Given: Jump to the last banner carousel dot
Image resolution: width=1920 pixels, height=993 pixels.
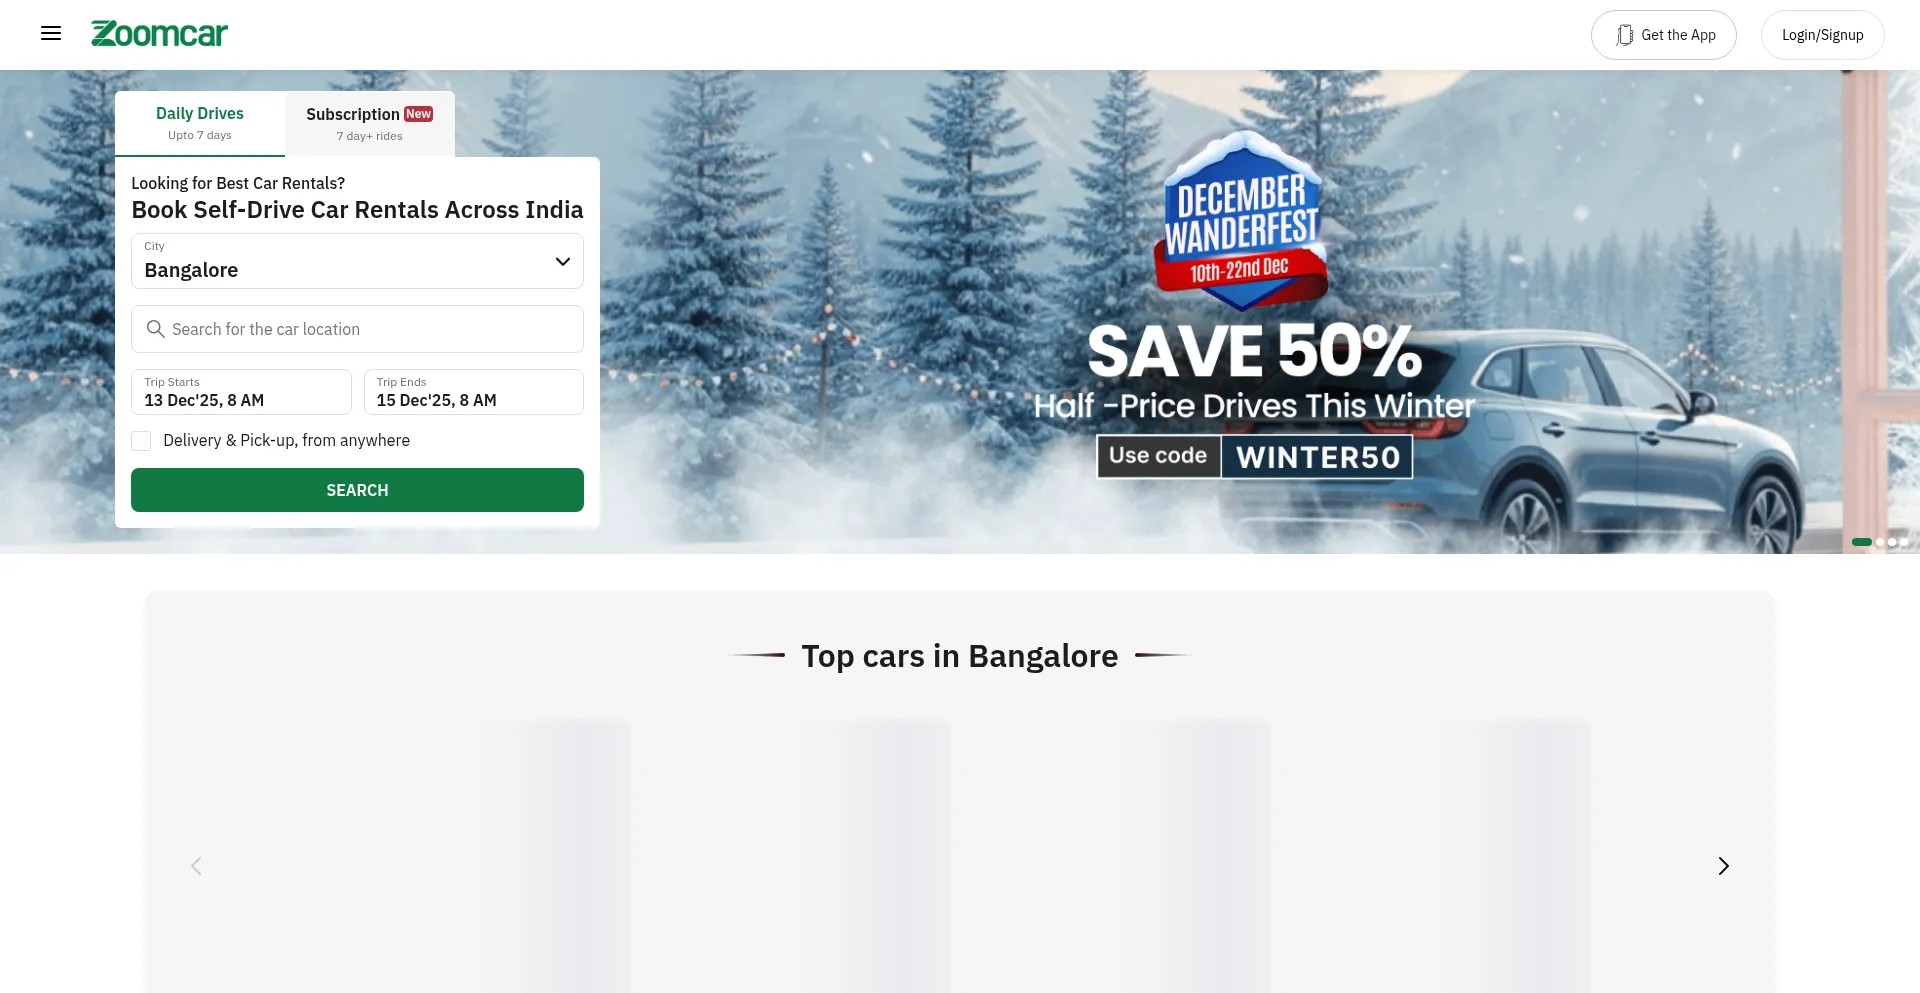Looking at the screenshot, I should [x=1904, y=542].
